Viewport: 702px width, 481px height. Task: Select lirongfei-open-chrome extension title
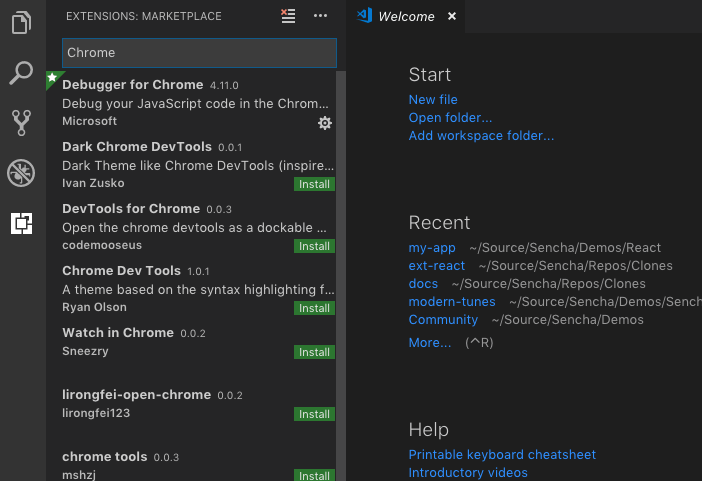pyautogui.click(x=137, y=395)
